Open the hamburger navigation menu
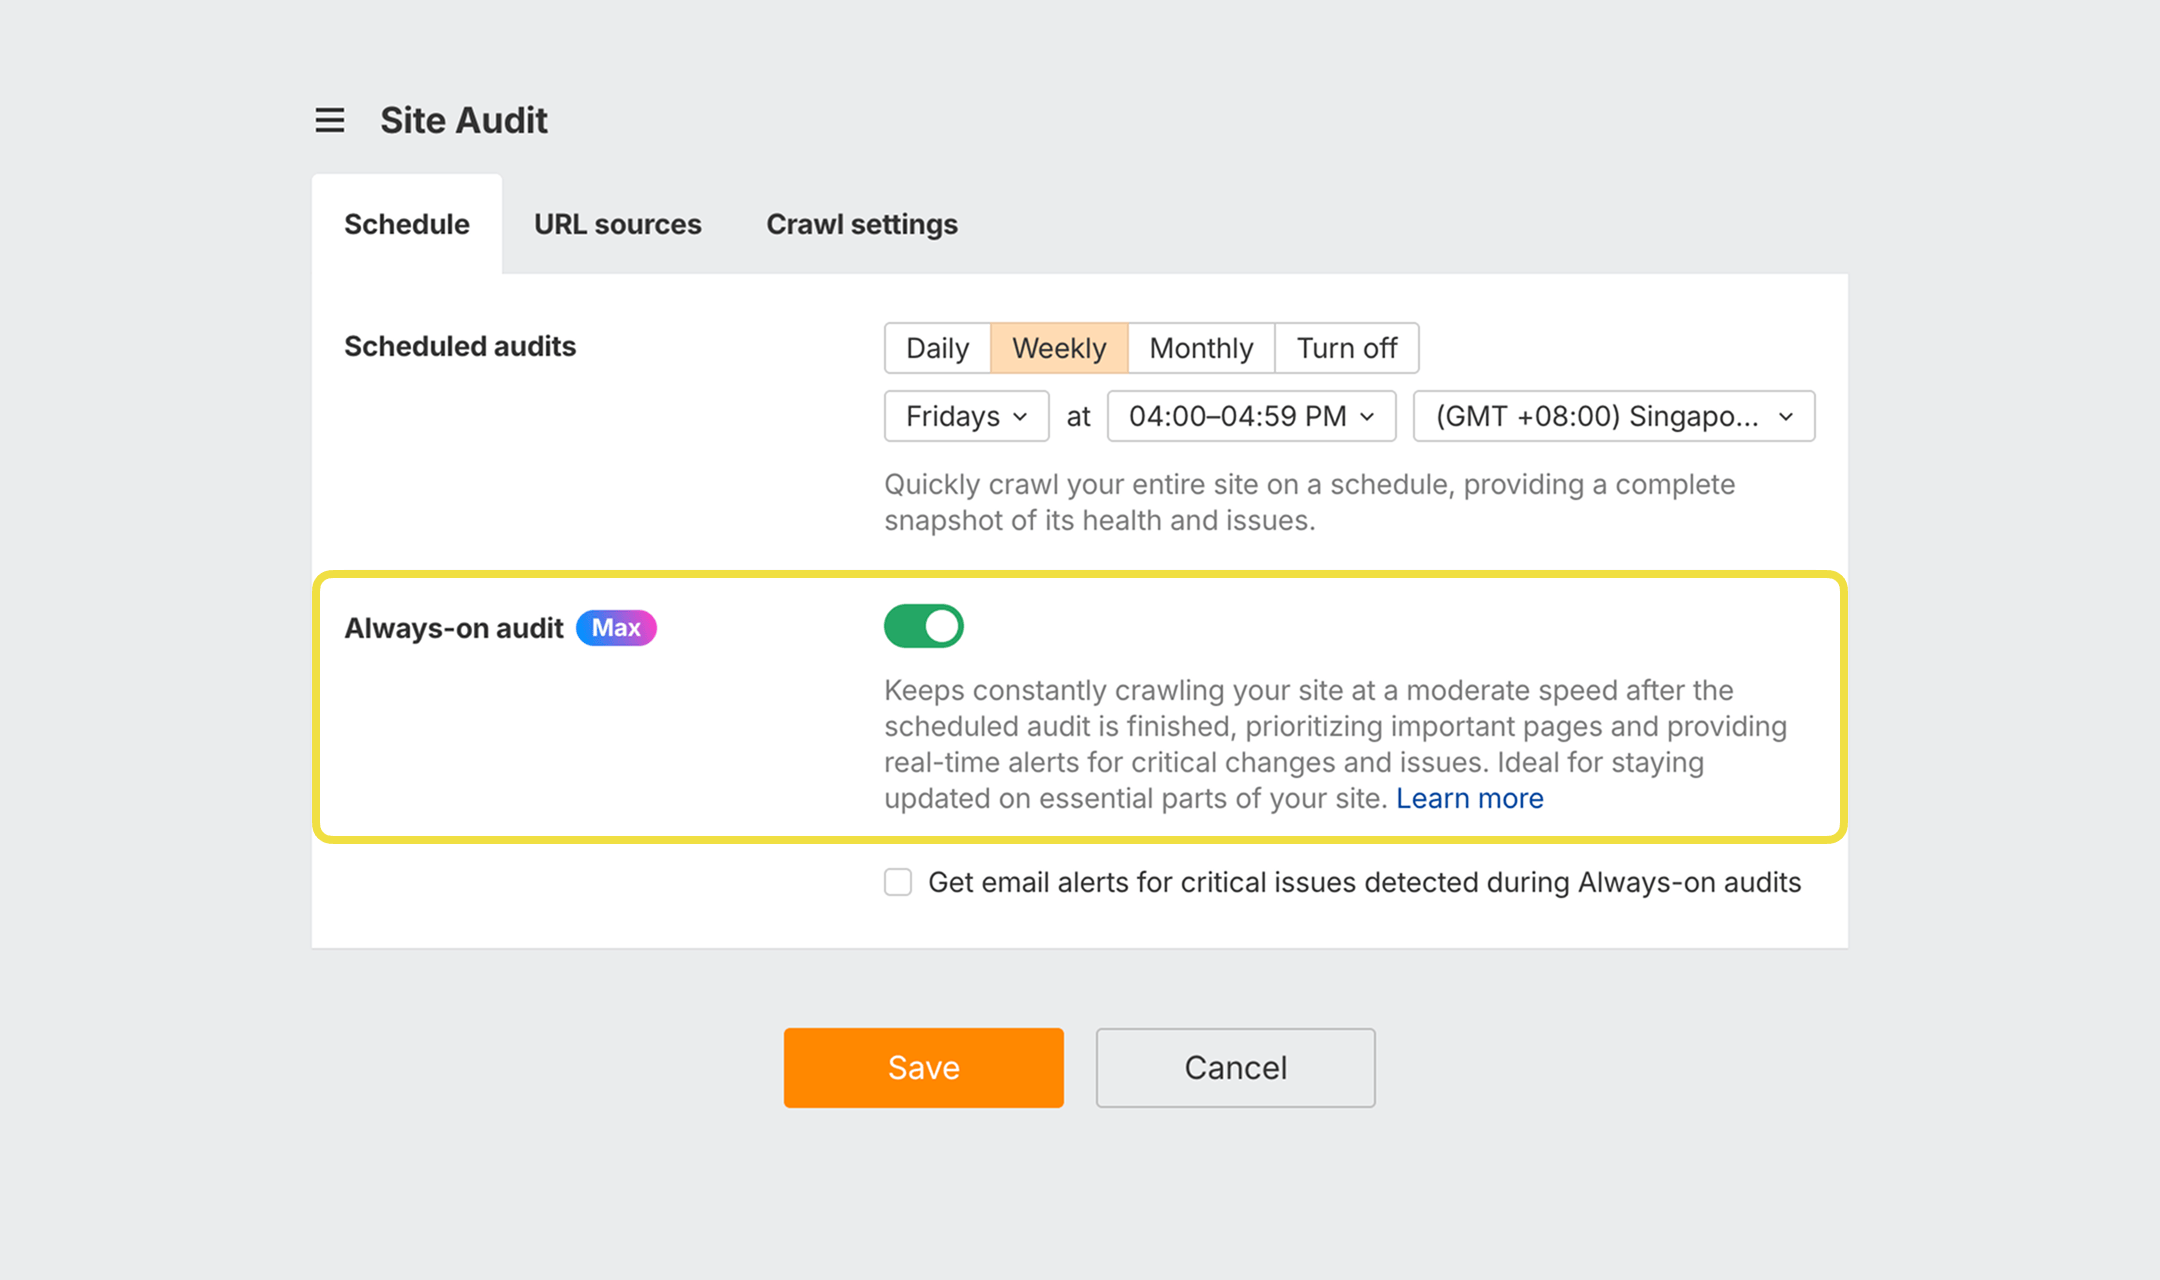The image size is (2160, 1280). point(329,120)
